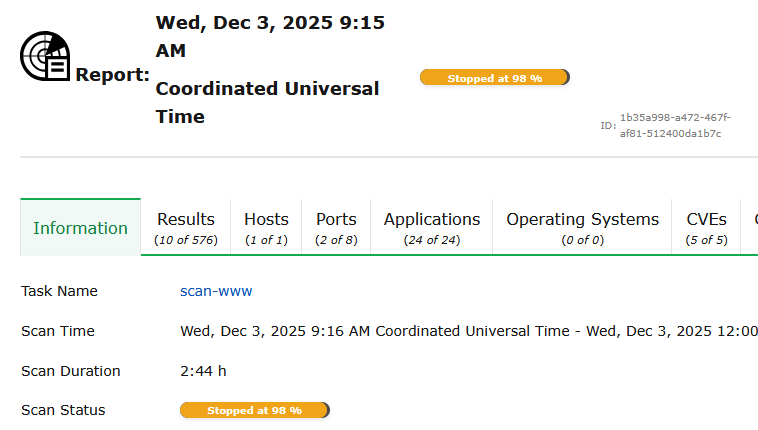Select the Hosts tab
Image resolution: width=758 pixels, height=430 pixels.
[x=266, y=228]
